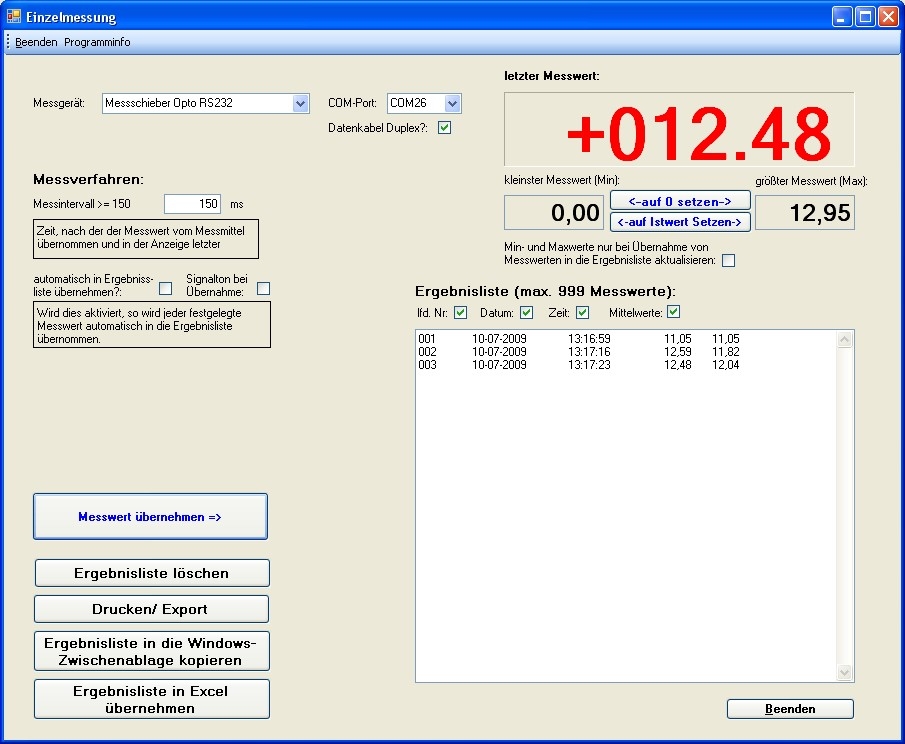905x744 pixels.
Task: Click the Beenden button at bottom right
Action: (790, 709)
